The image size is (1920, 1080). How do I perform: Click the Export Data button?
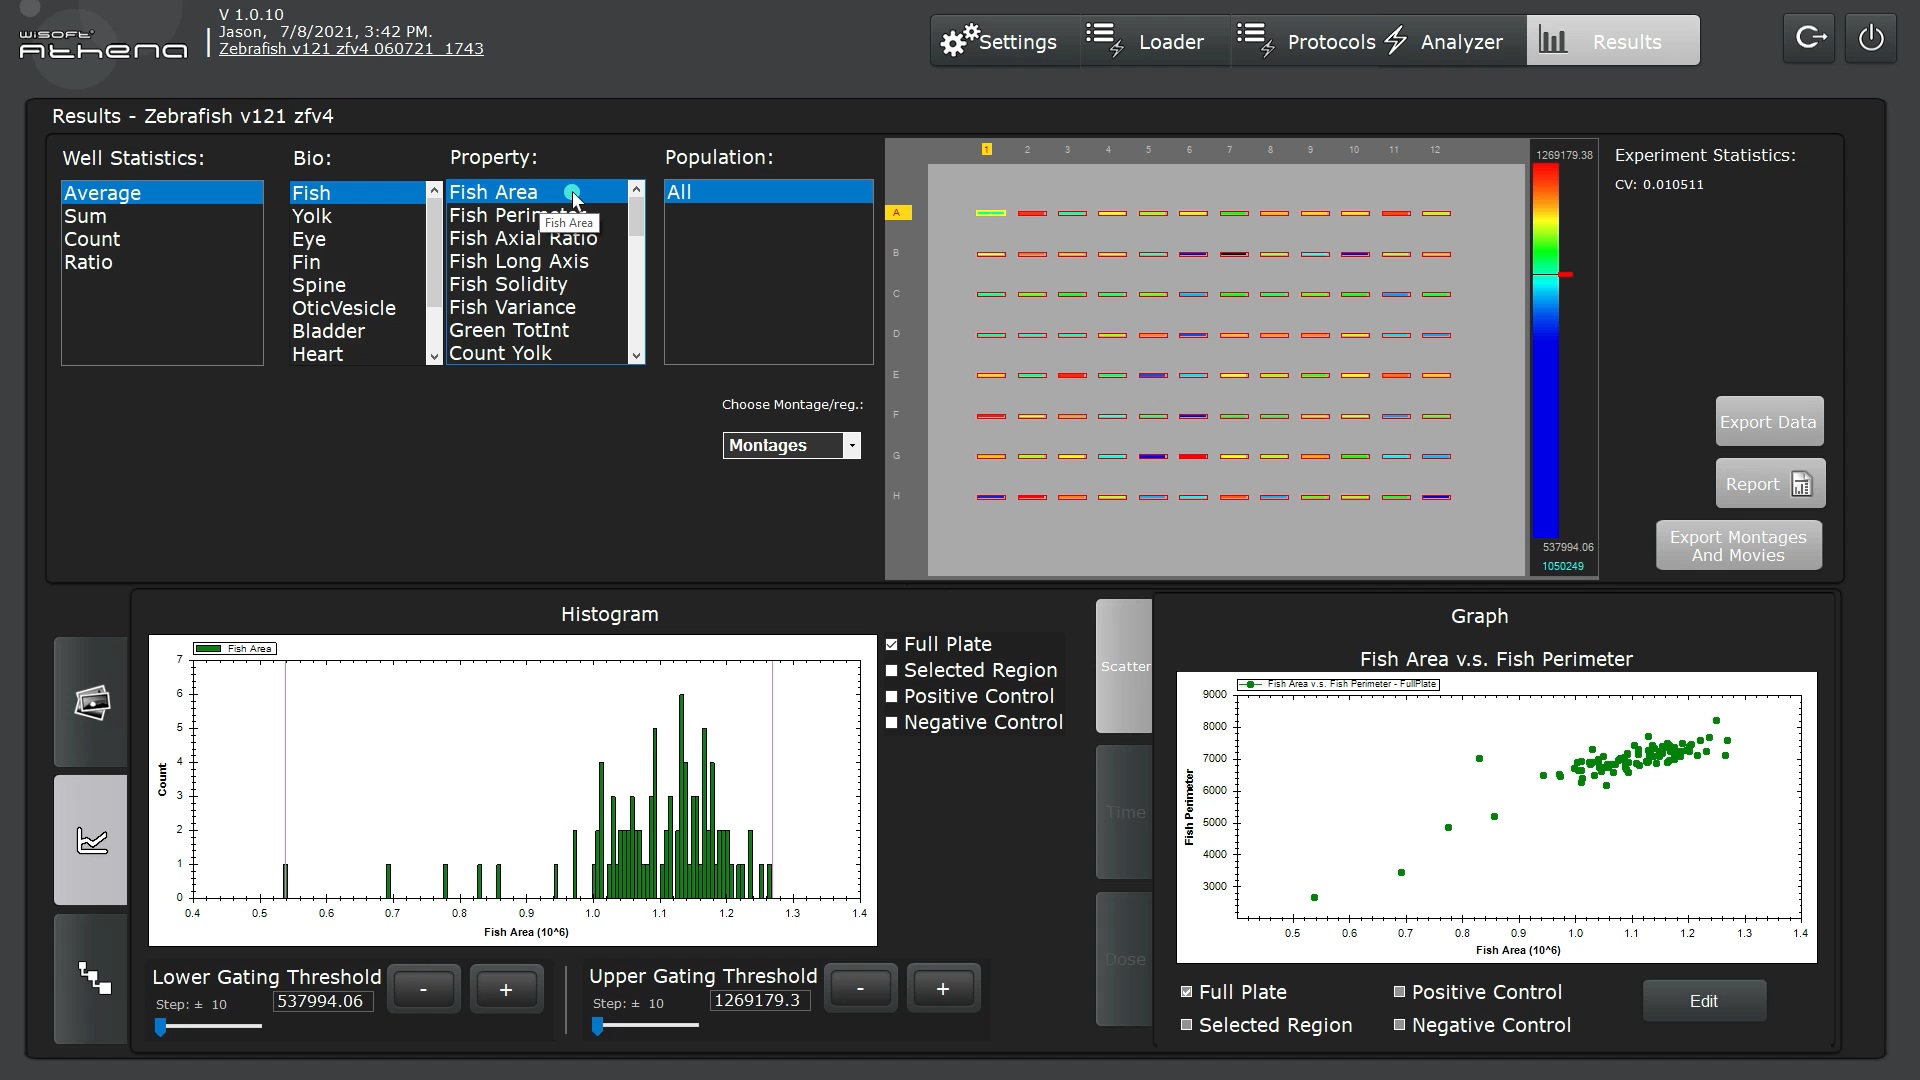pyautogui.click(x=1768, y=422)
